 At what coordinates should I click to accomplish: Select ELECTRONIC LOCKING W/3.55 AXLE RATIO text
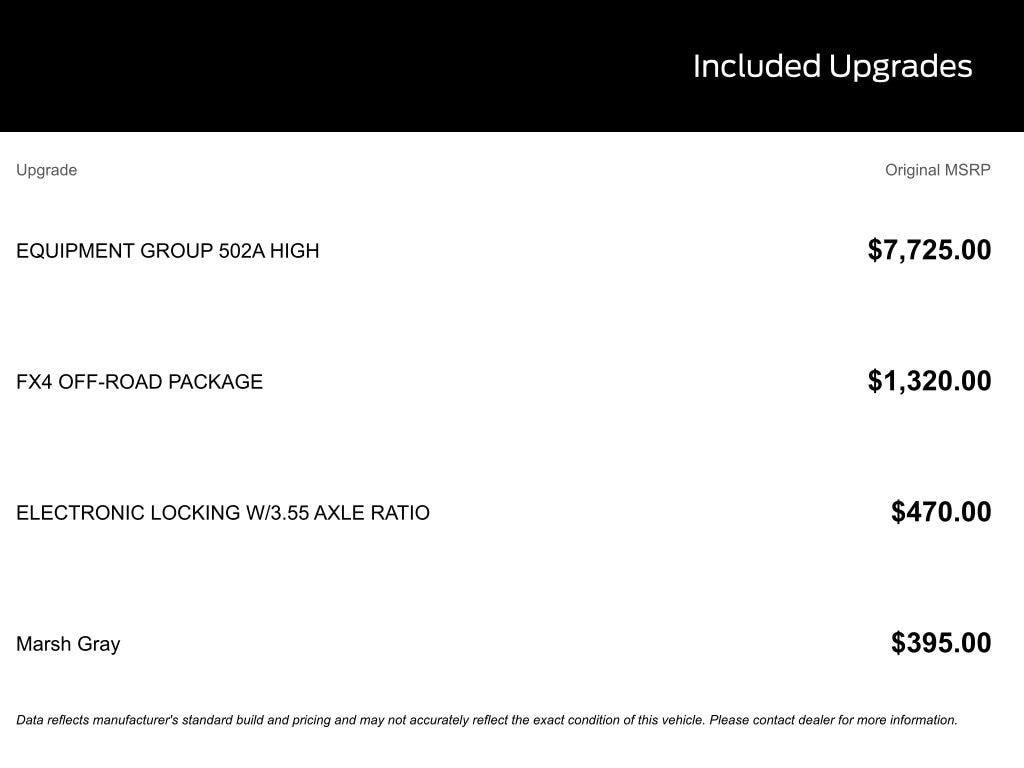pos(222,513)
